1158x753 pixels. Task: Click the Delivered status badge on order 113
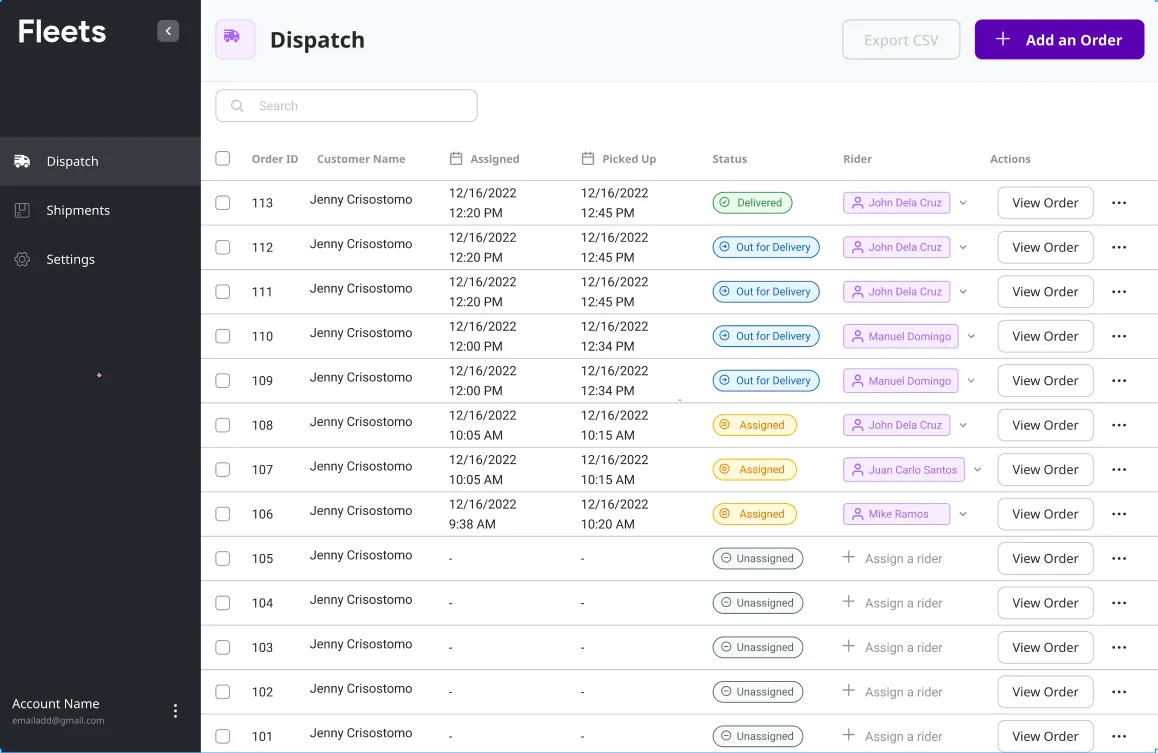tap(752, 203)
